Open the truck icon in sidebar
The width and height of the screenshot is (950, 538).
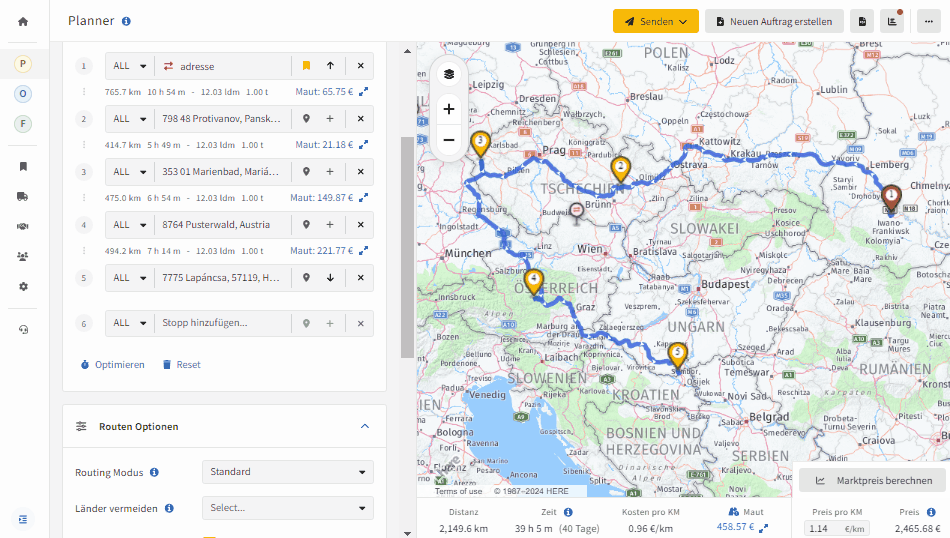[23, 196]
